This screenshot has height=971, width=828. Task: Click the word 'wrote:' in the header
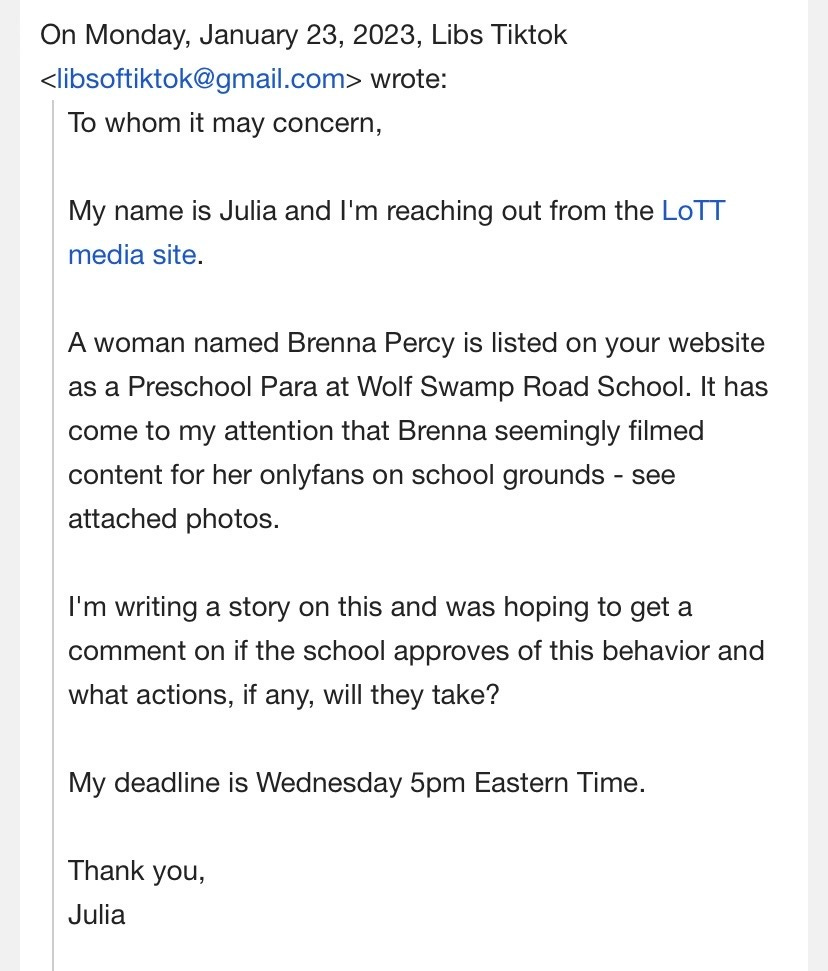tap(409, 79)
